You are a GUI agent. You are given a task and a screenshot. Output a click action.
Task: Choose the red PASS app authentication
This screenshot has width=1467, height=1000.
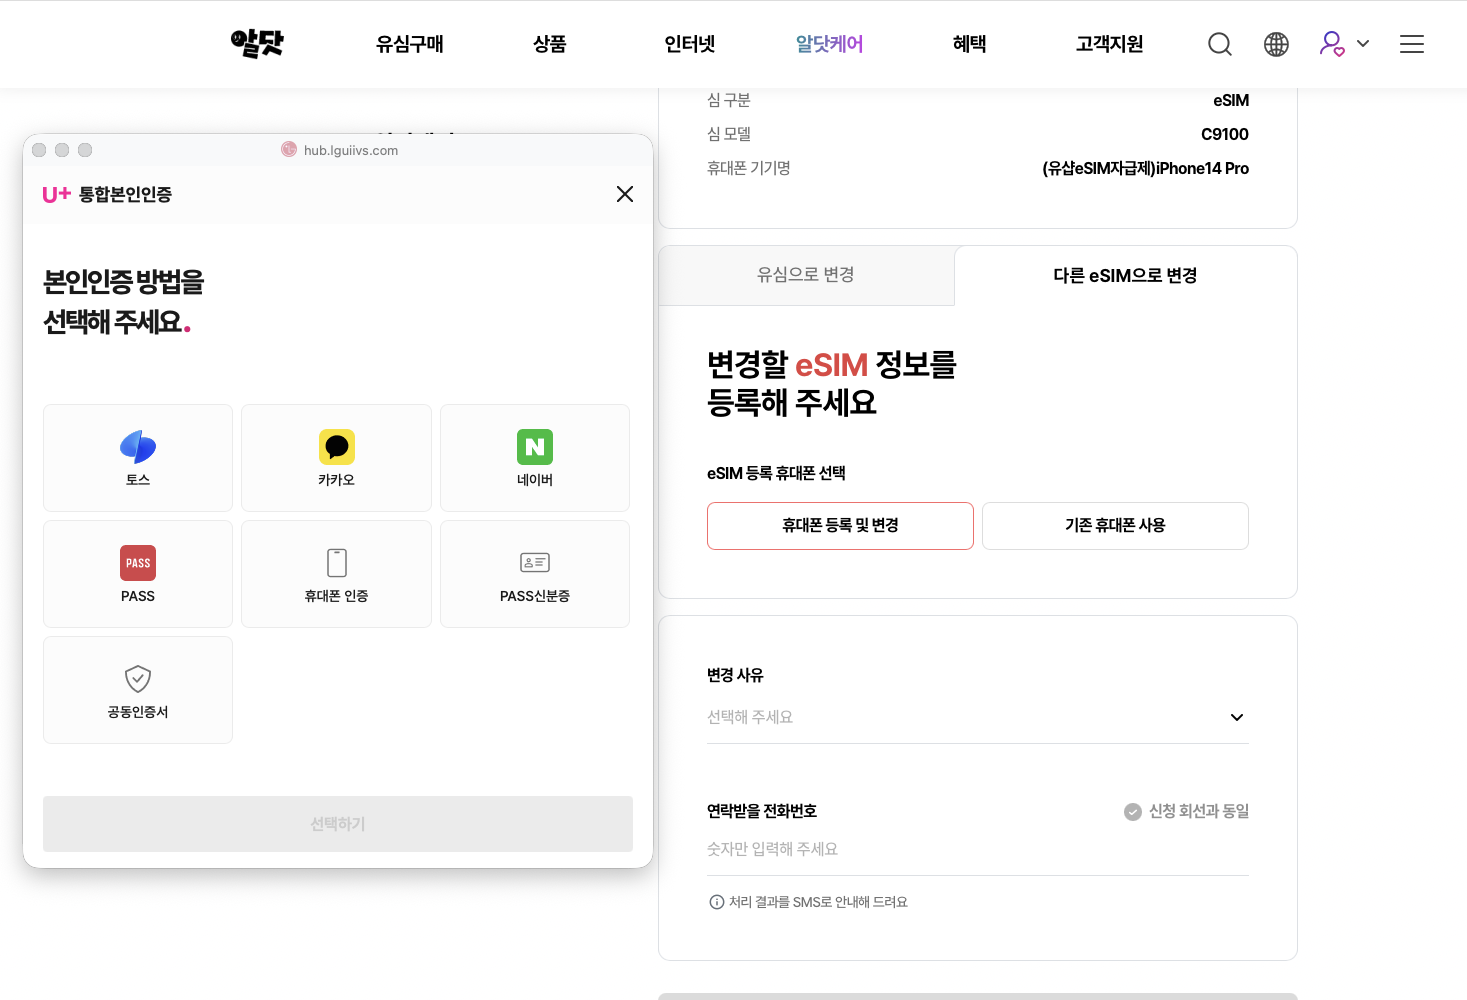pyautogui.click(x=138, y=574)
